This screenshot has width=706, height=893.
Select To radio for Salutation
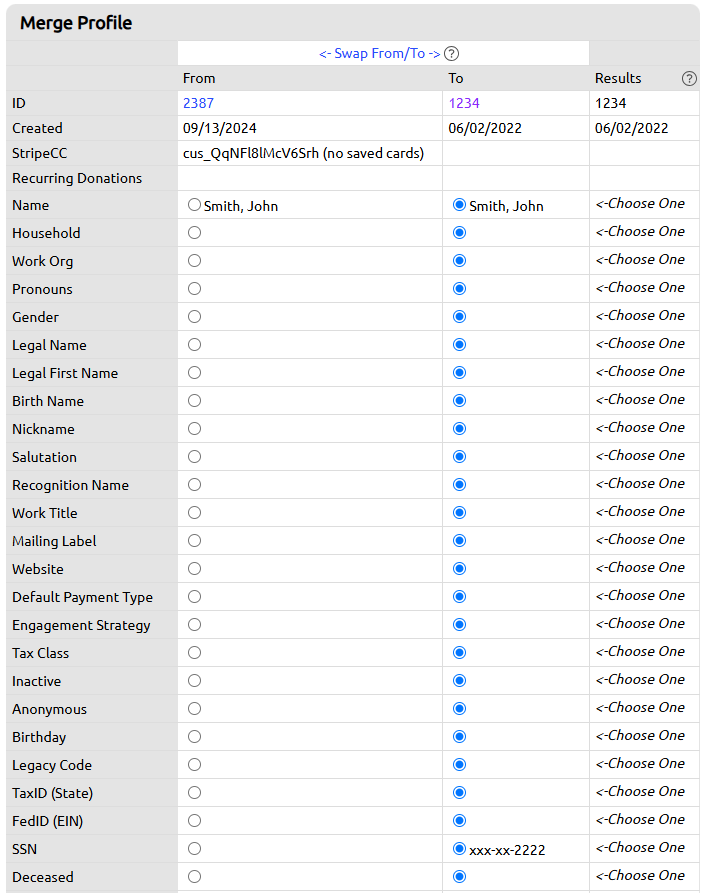[x=459, y=456]
